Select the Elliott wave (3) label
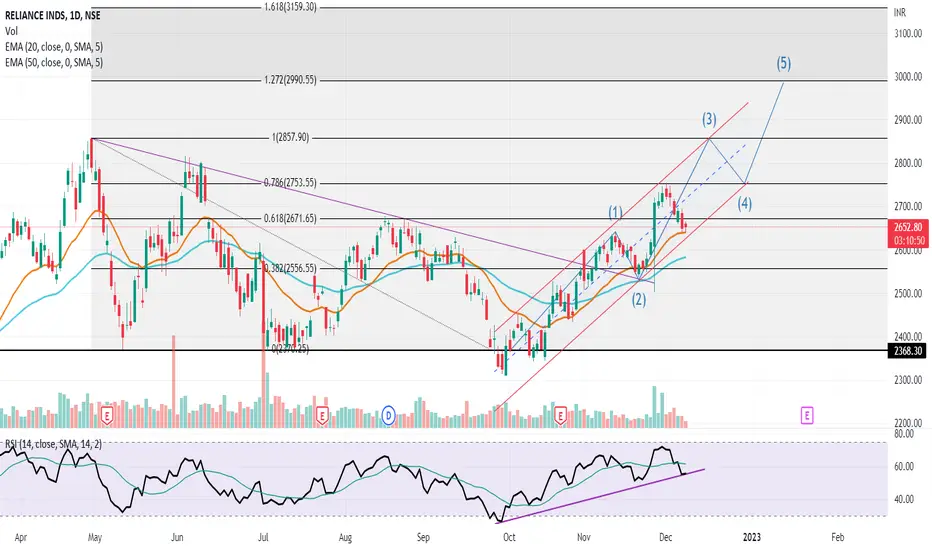 click(x=709, y=120)
